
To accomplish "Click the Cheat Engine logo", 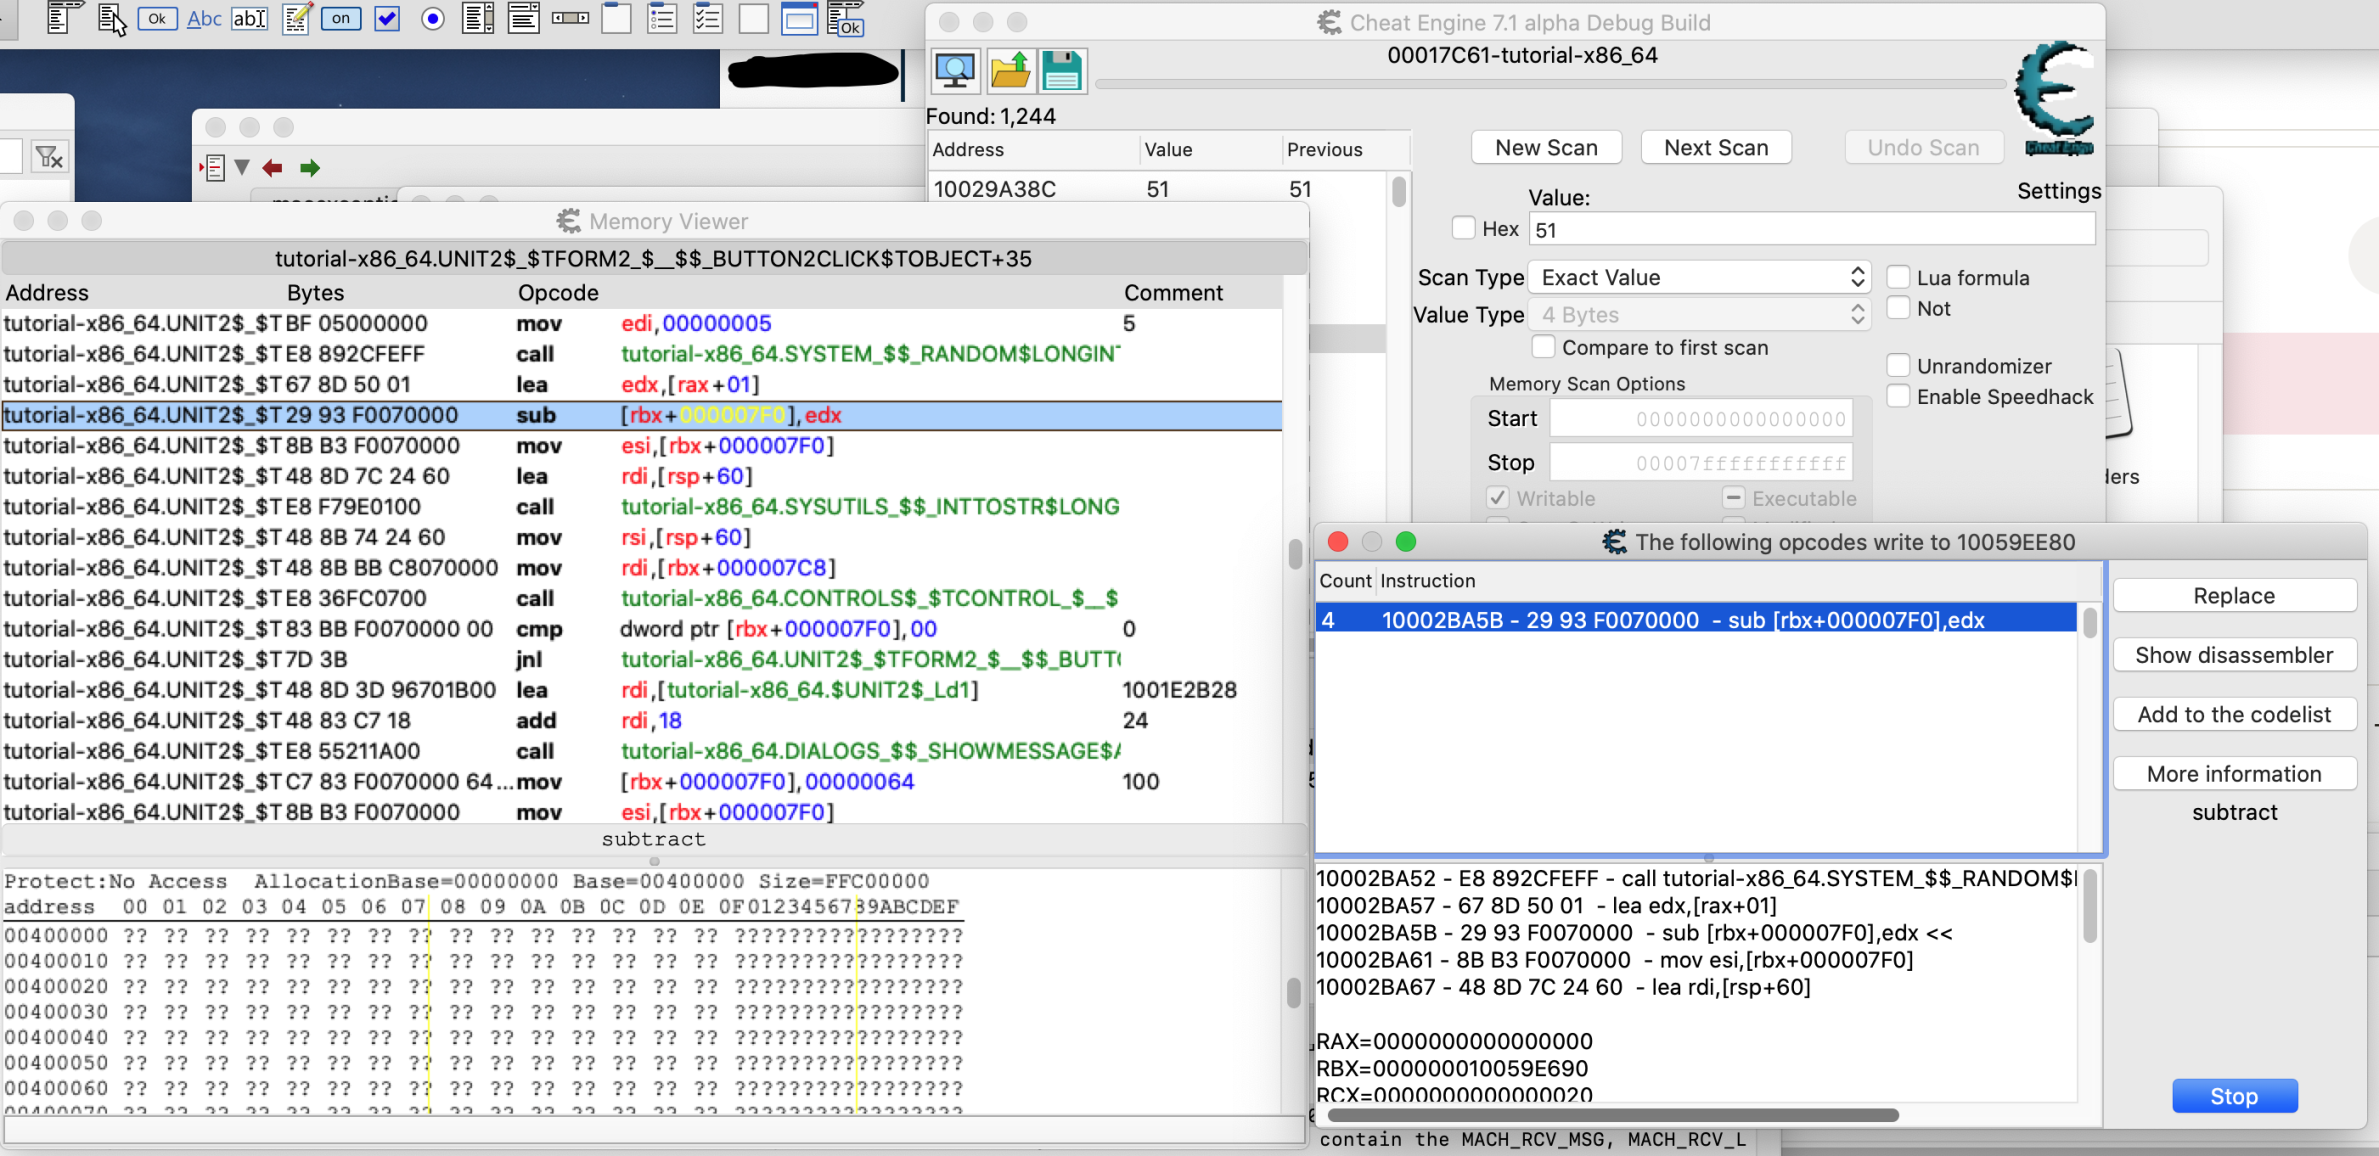I will (x=2056, y=98).
